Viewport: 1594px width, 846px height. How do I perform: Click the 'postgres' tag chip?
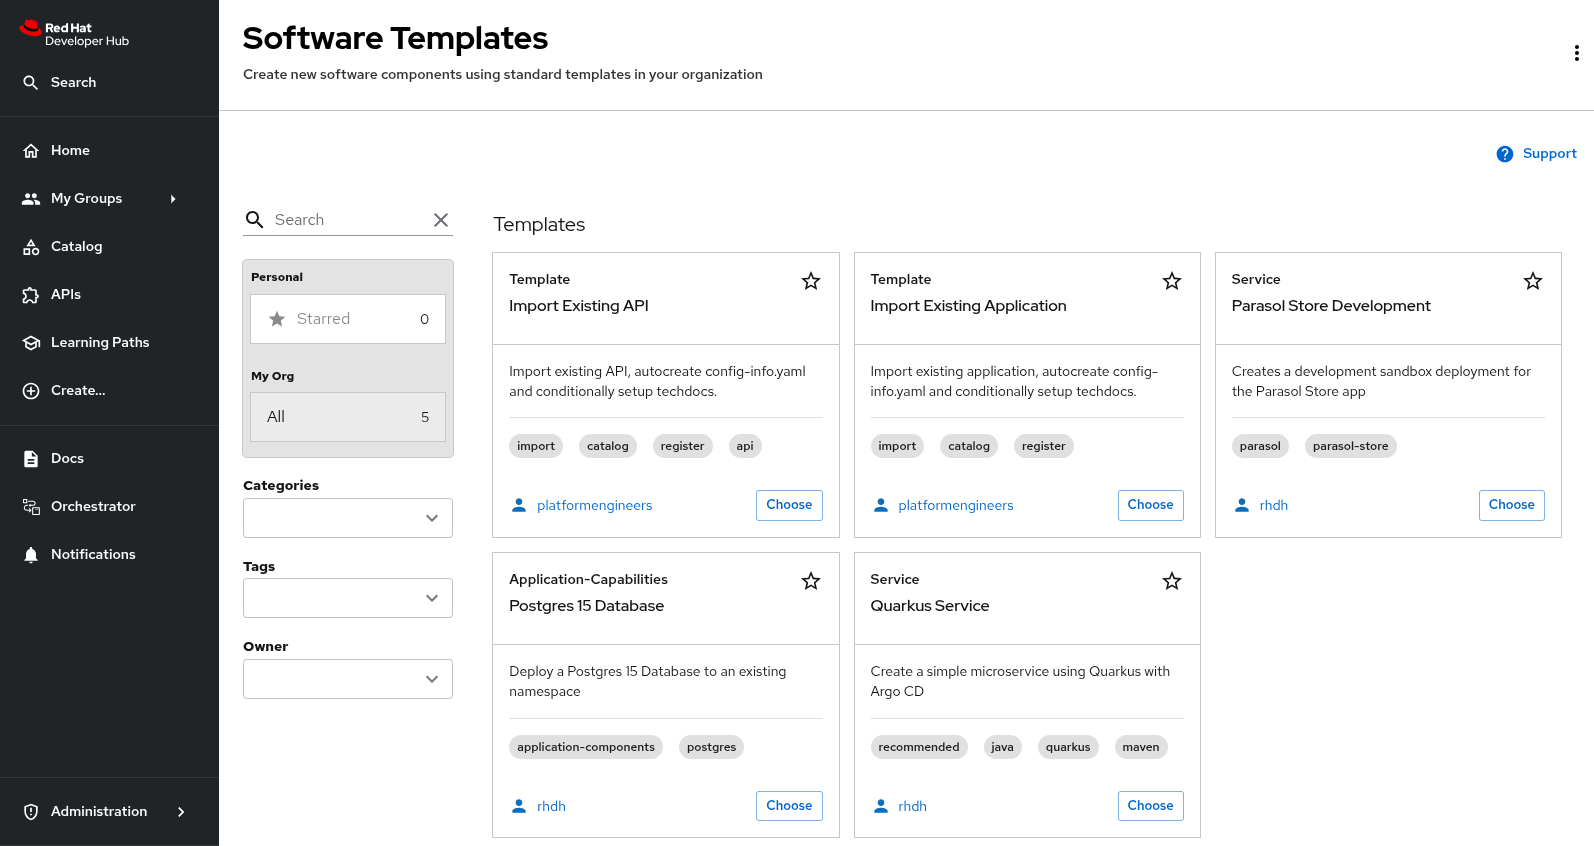[x=711, y=747]
